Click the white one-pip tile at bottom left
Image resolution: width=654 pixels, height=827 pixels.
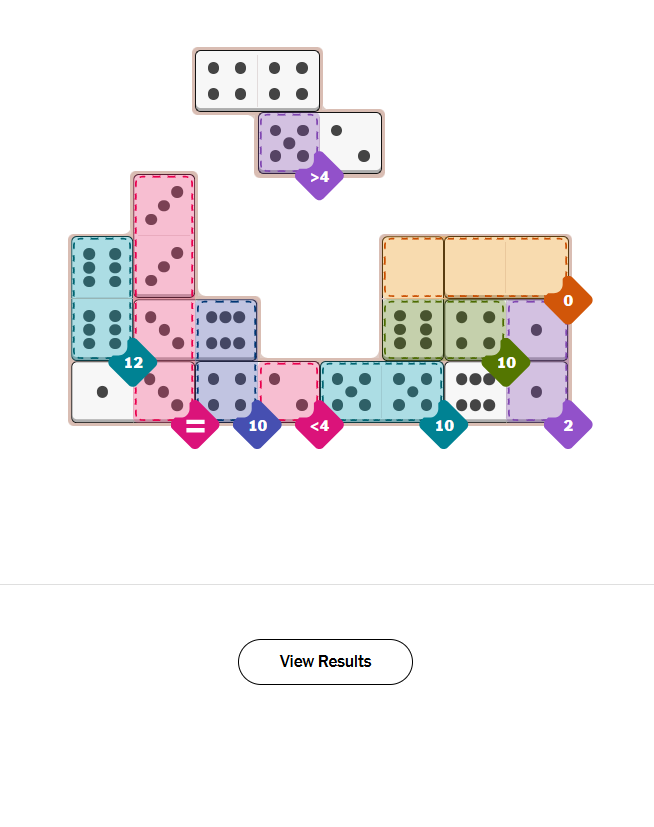point(102,391)
